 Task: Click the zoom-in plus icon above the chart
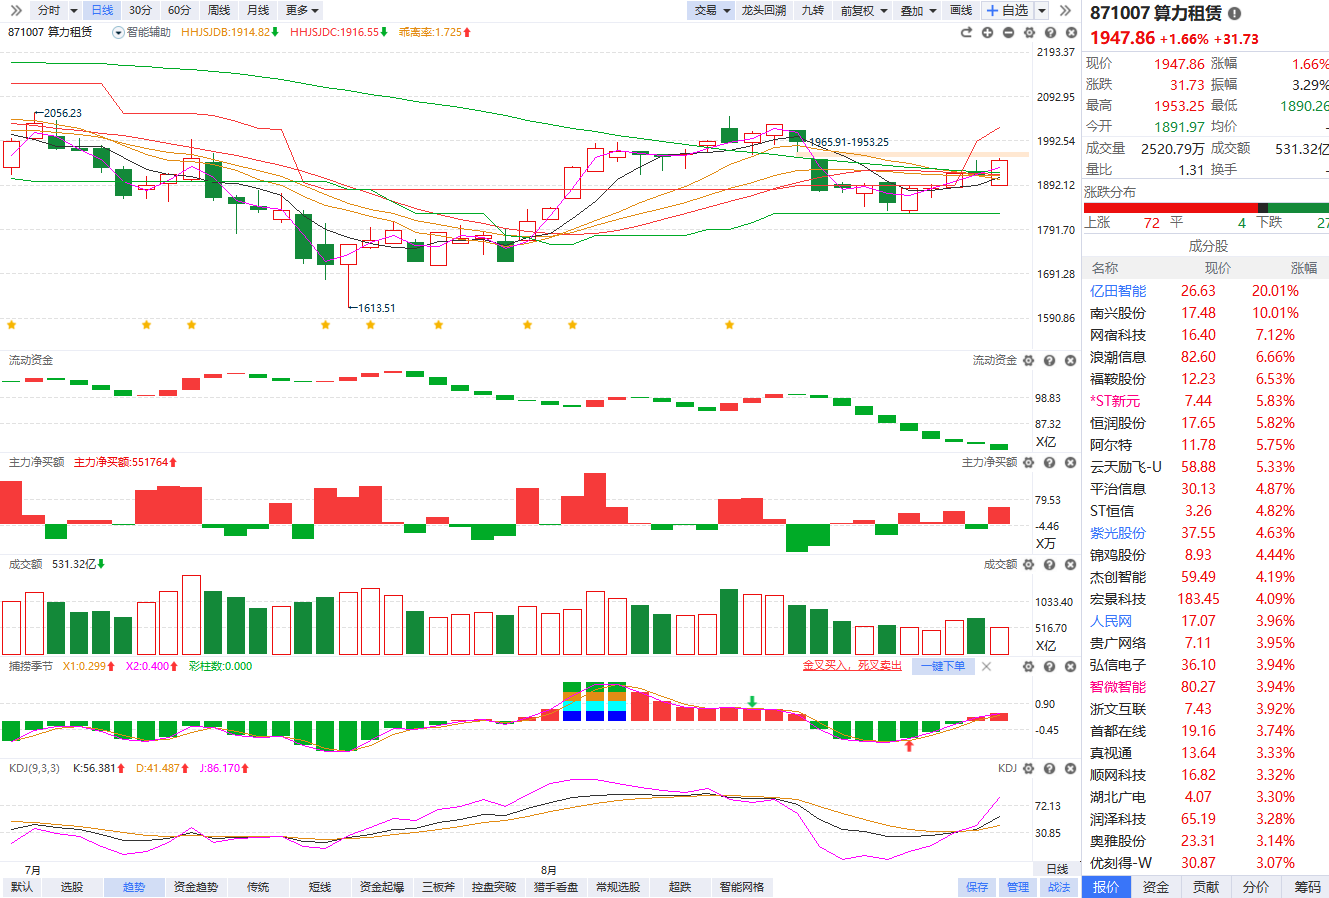click(987, 33)
